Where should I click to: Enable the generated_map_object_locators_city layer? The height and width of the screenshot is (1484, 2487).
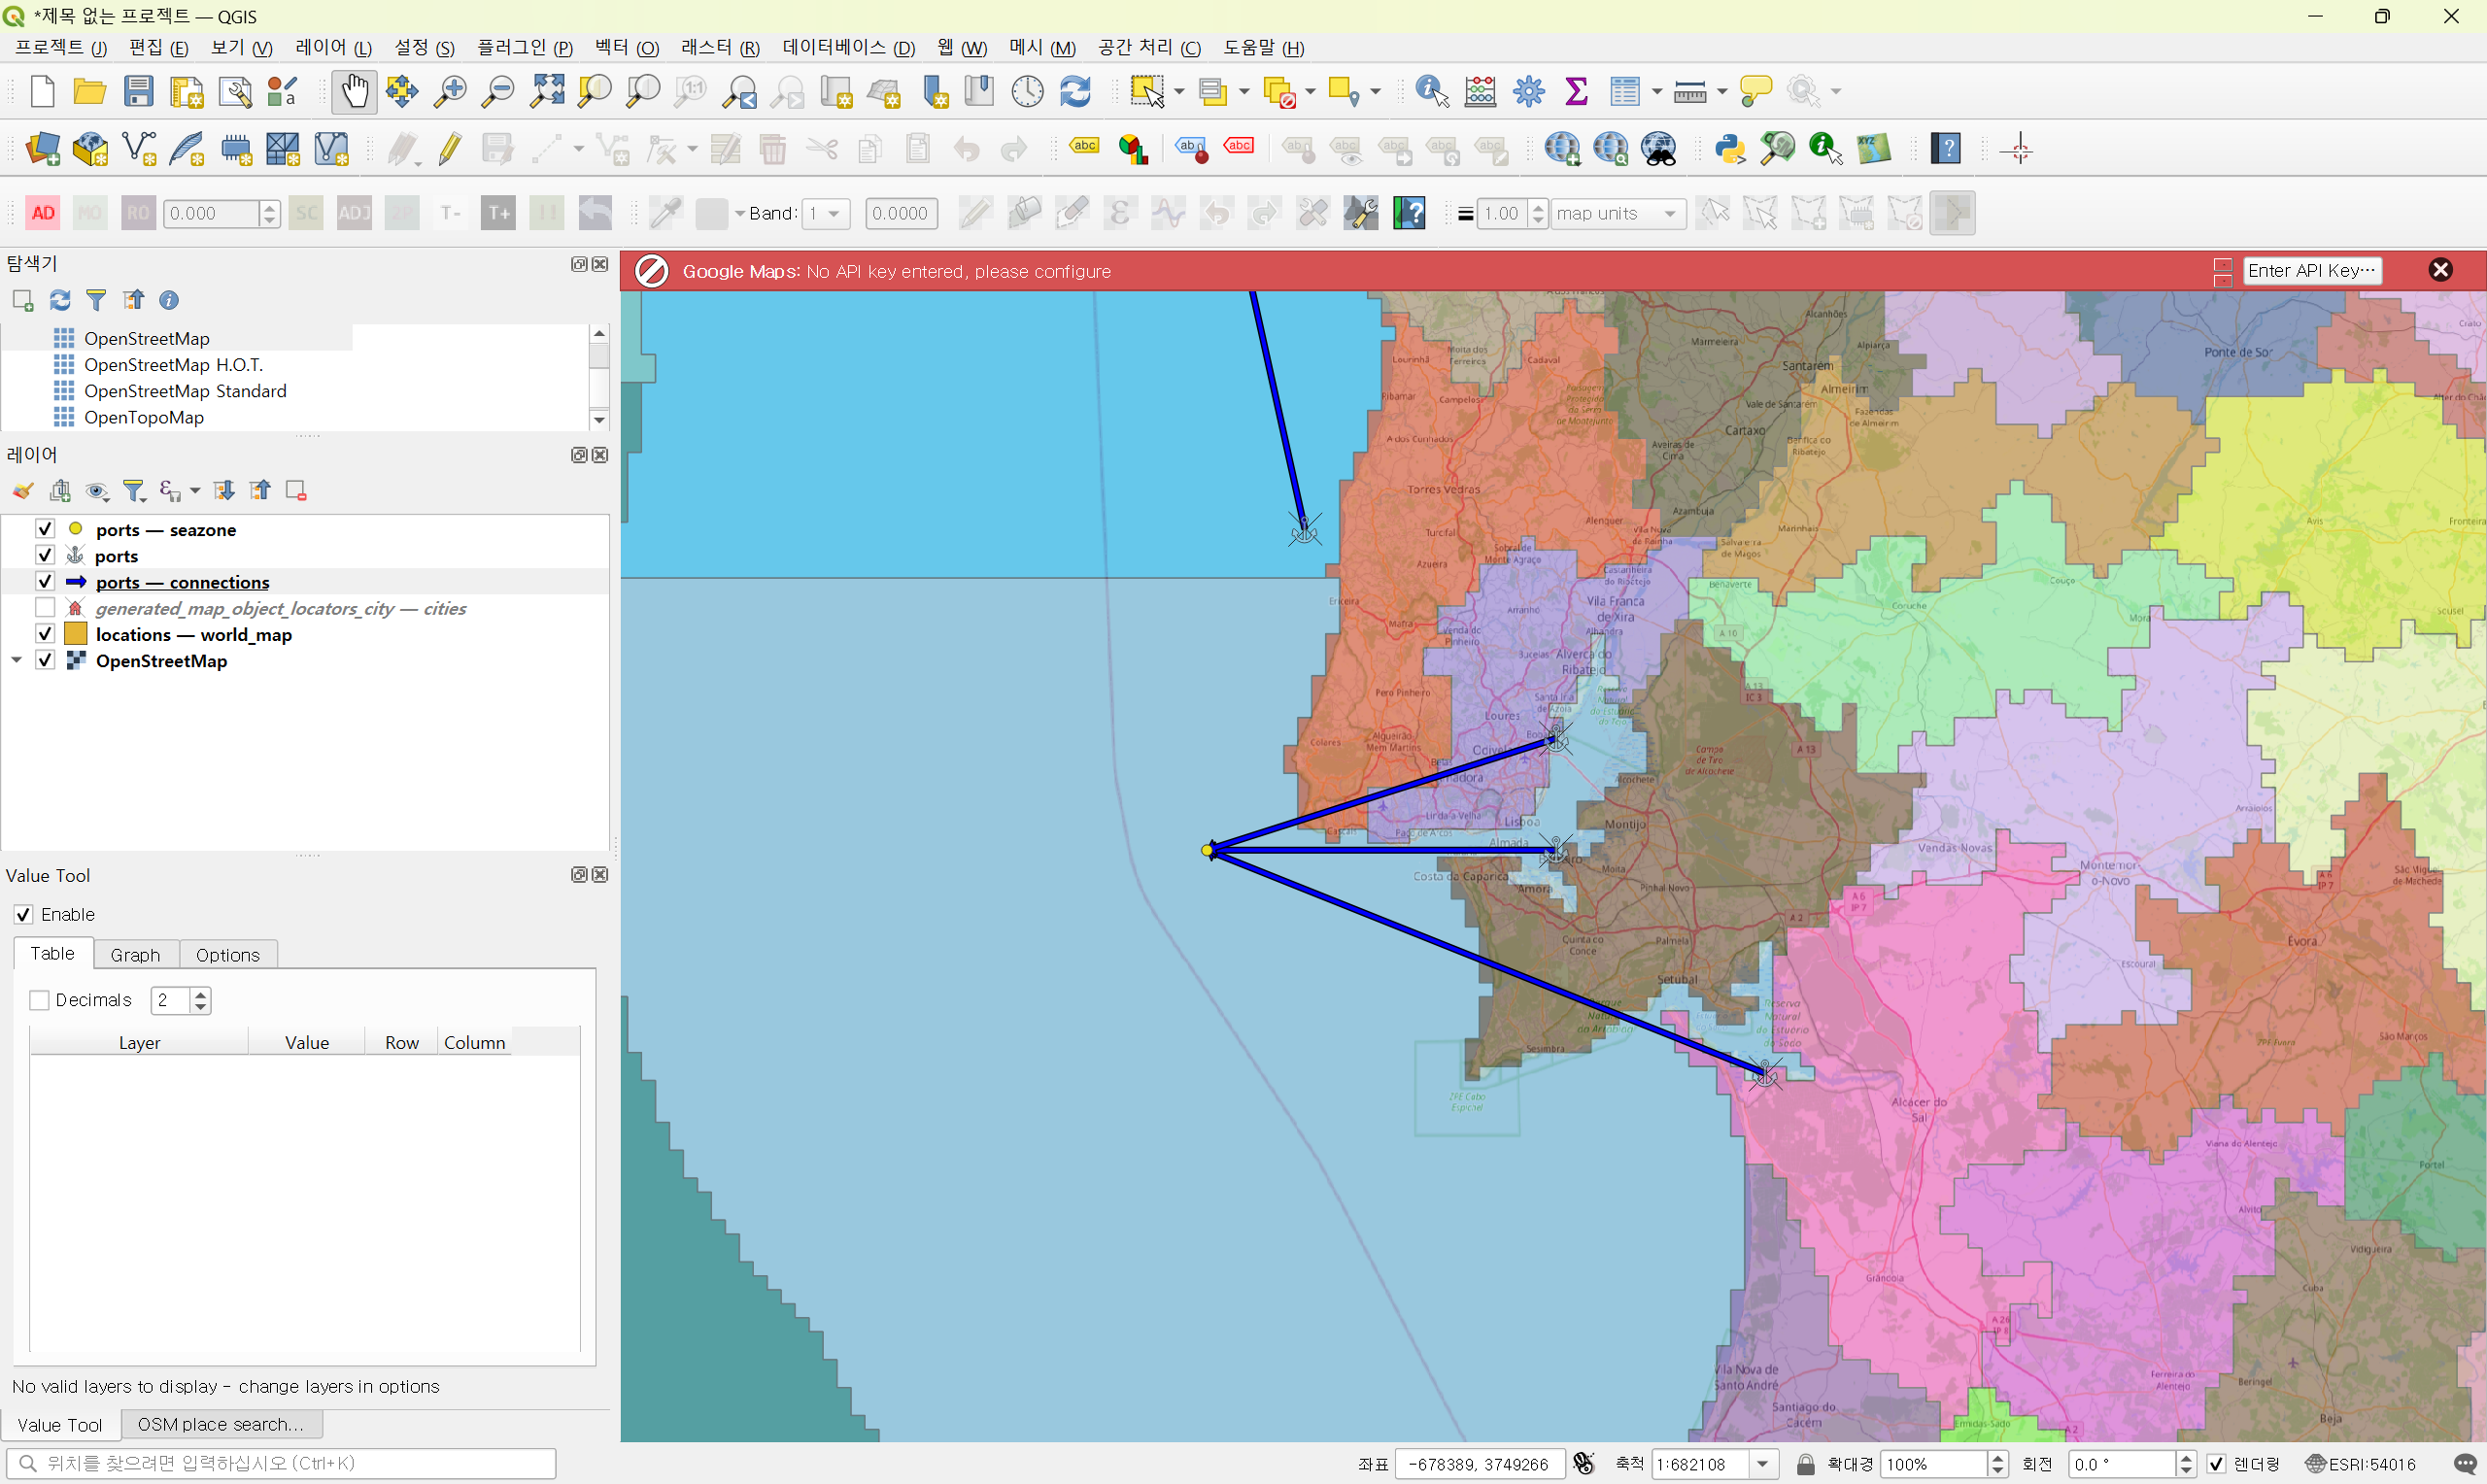[x=45, y=608]
